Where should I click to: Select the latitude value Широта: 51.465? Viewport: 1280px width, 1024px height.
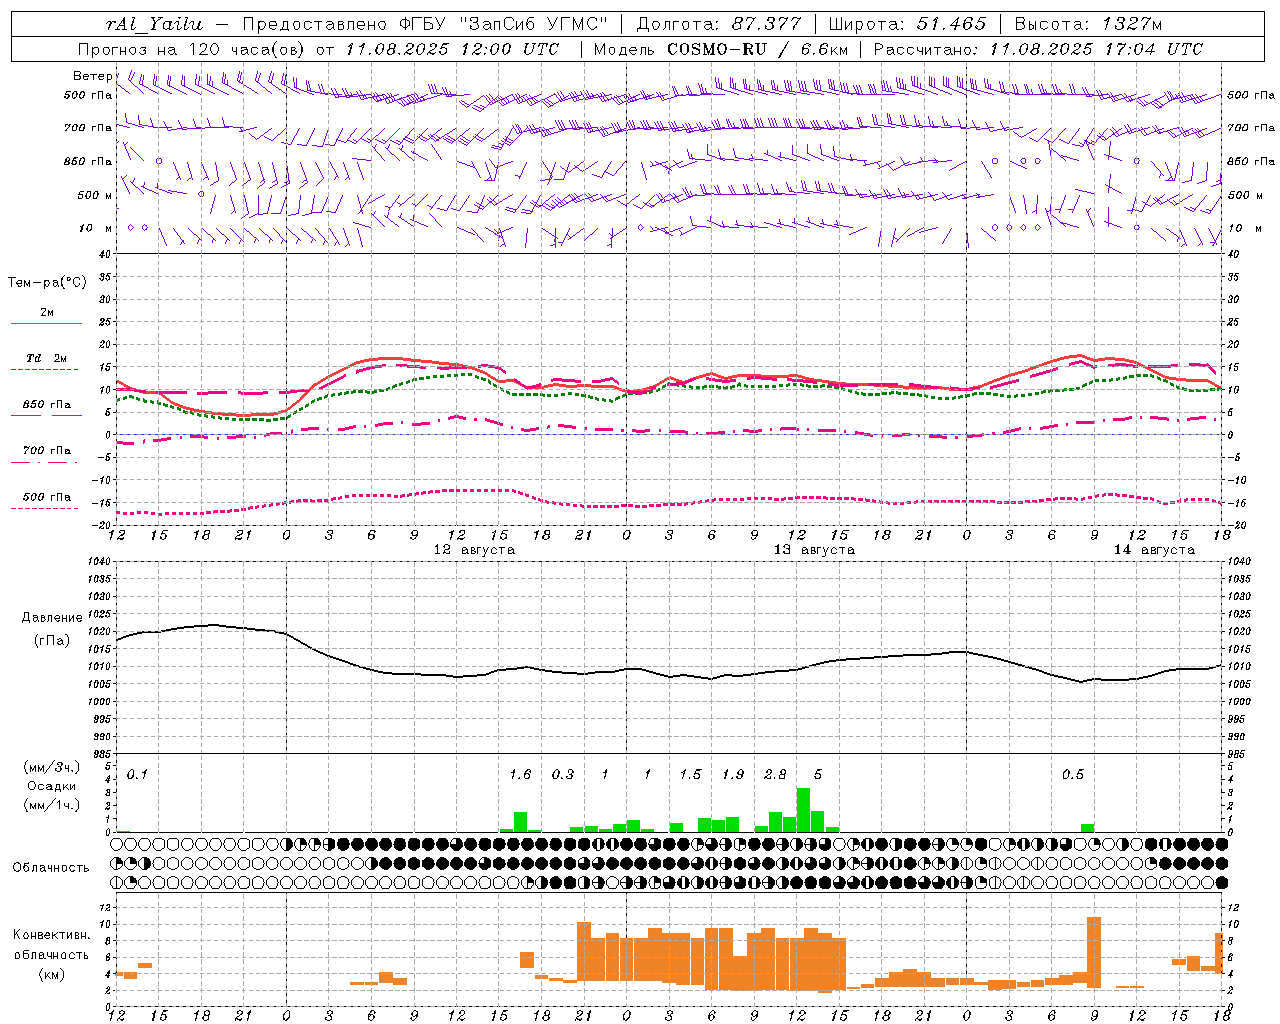pyautogui.click(x=907, y=24)
